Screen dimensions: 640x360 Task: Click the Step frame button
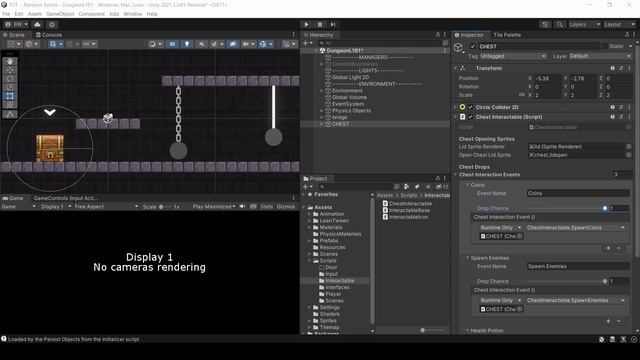point(333,24)
